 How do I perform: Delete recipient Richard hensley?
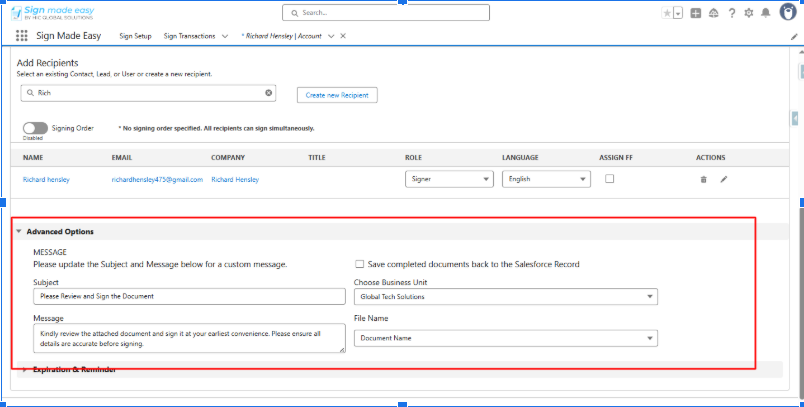(x=704, y=179)
